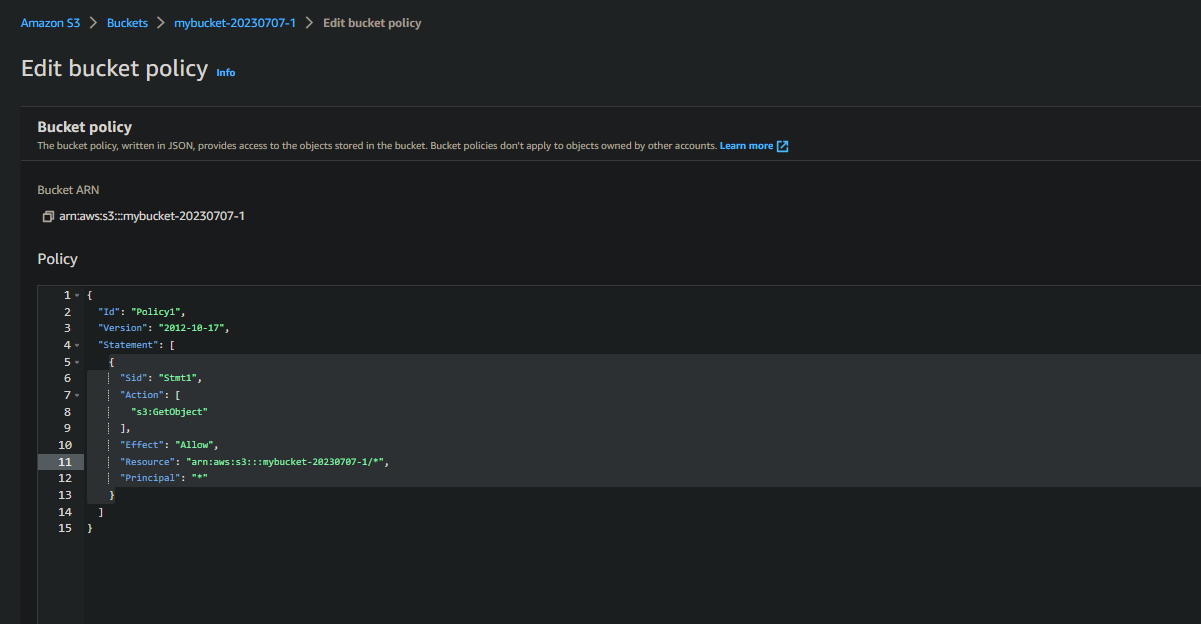Open the Buckets breadcrumb link
The height and width of the screenshot is (624, 1201).
[127, 22]
